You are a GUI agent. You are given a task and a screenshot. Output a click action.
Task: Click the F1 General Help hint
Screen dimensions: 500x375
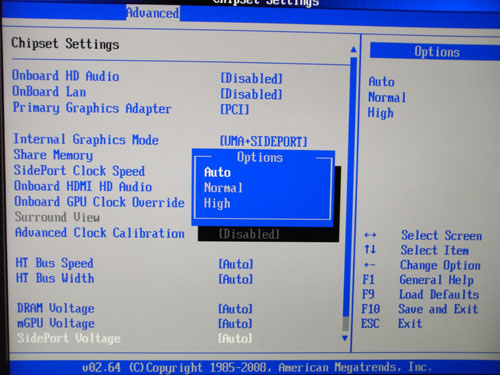tap(418, 280)
